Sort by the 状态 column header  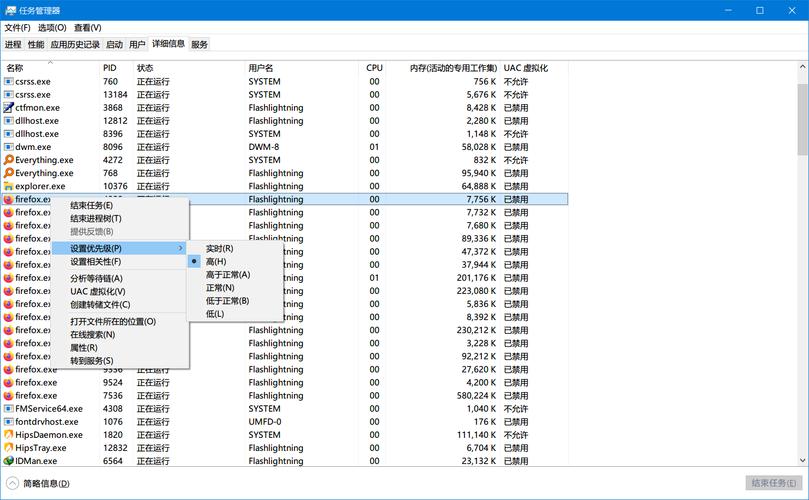click(188, 68)
